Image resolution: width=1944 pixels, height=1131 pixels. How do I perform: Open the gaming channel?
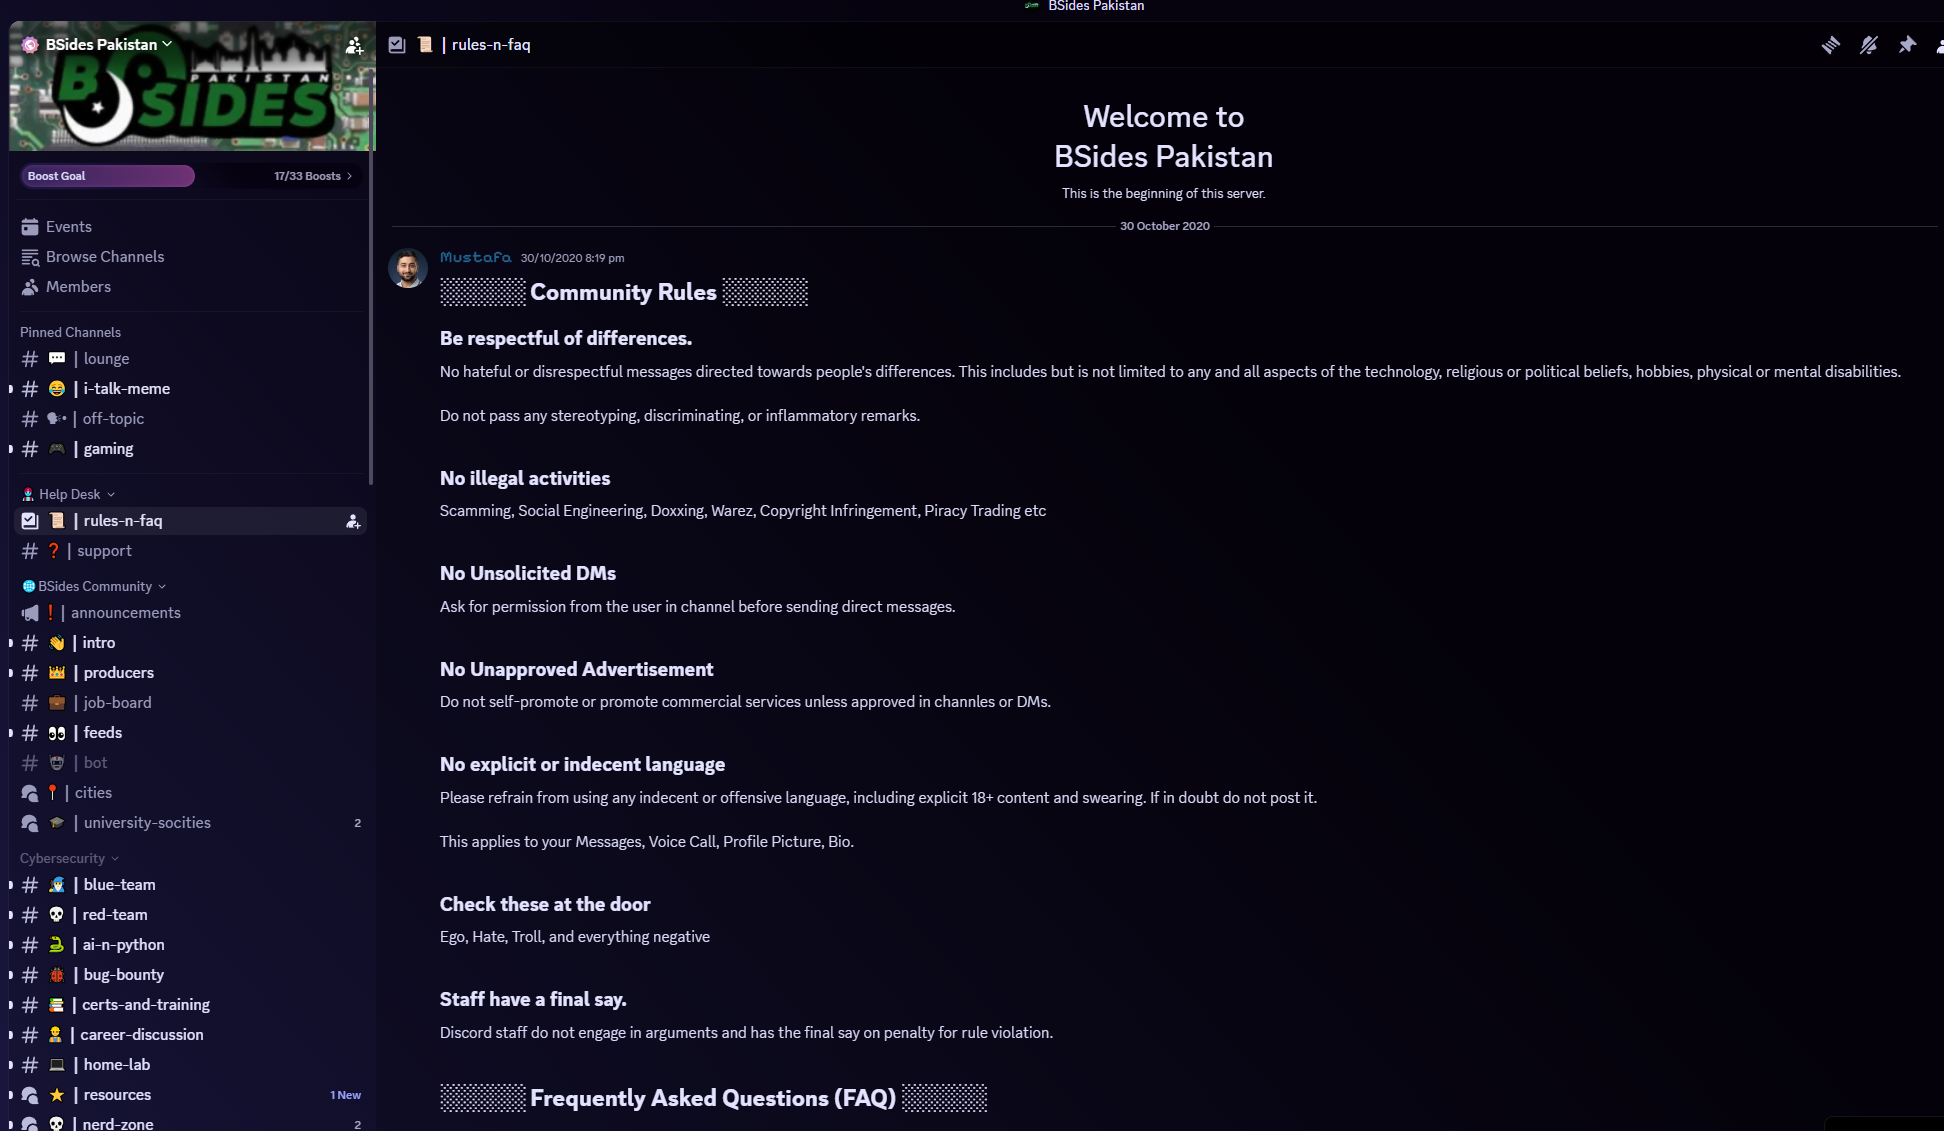pos(188,449)
